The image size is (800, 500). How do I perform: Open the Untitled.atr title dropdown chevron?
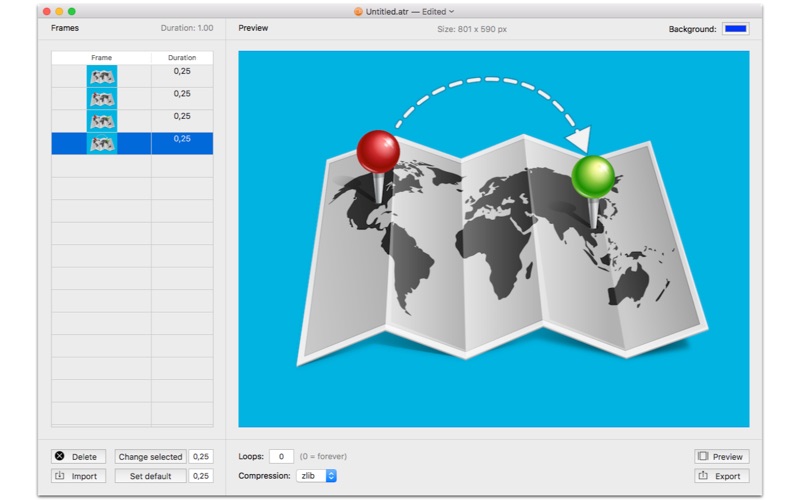click(452, 12)
